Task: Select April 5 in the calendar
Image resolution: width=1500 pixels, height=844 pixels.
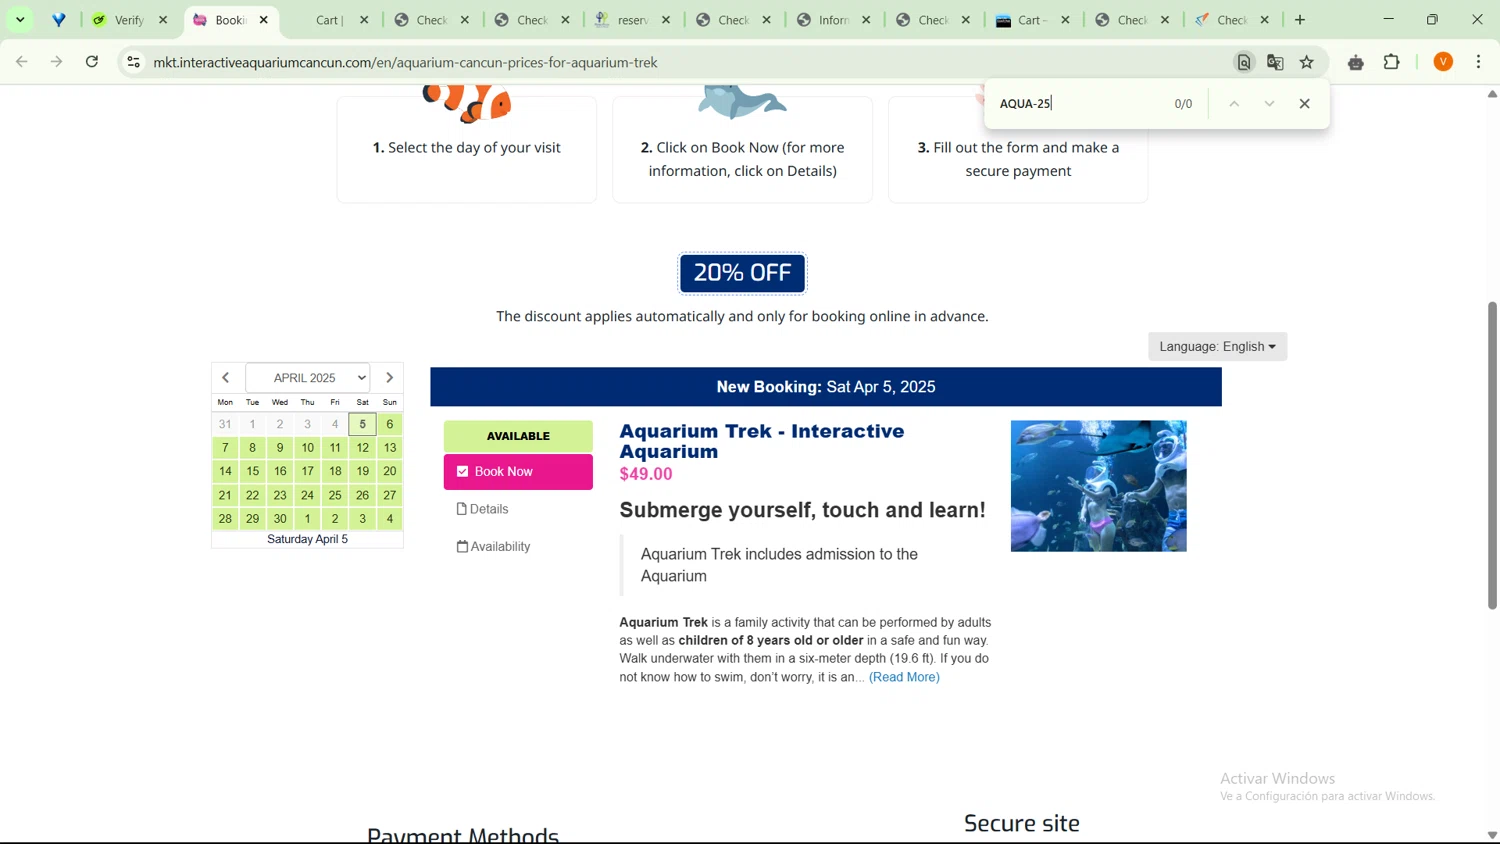Action: tap(363, 425)
